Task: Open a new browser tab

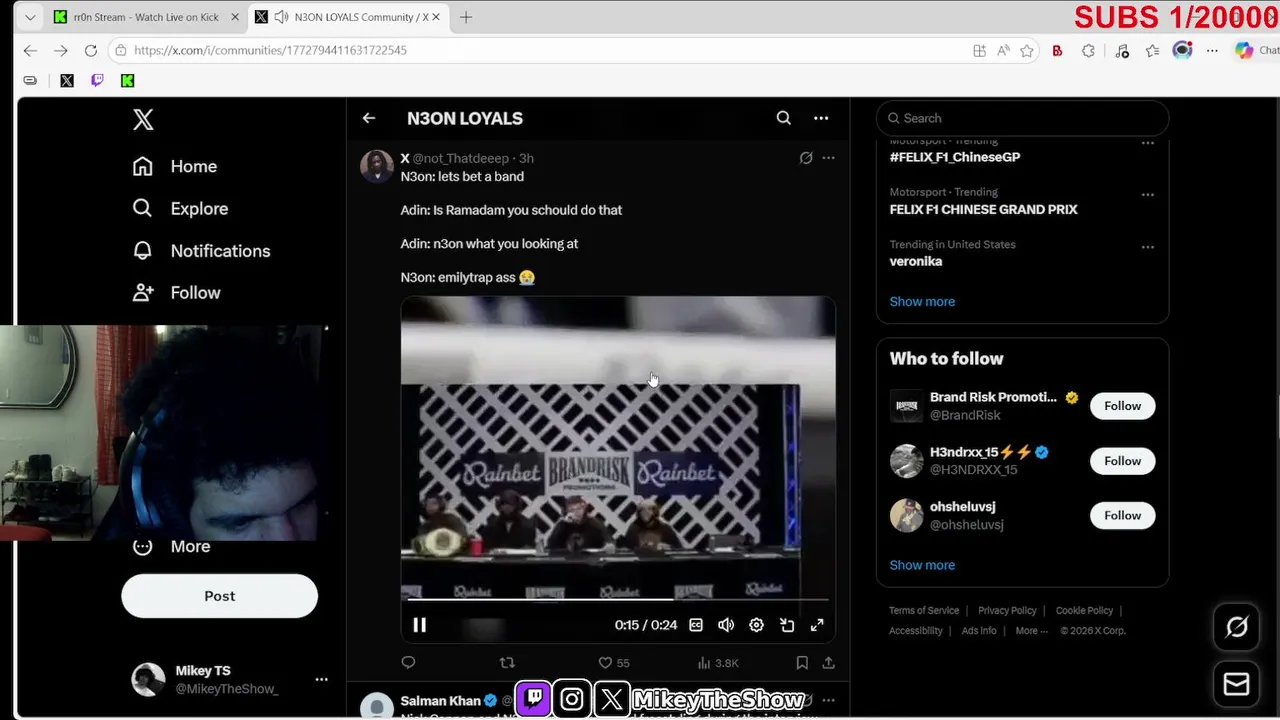Action: [466, 17]
